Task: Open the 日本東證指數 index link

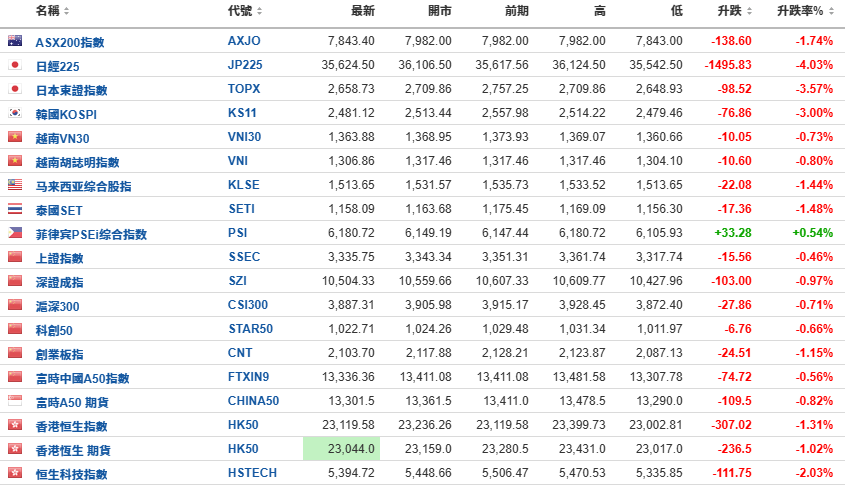Action: [x=71, y=90]
